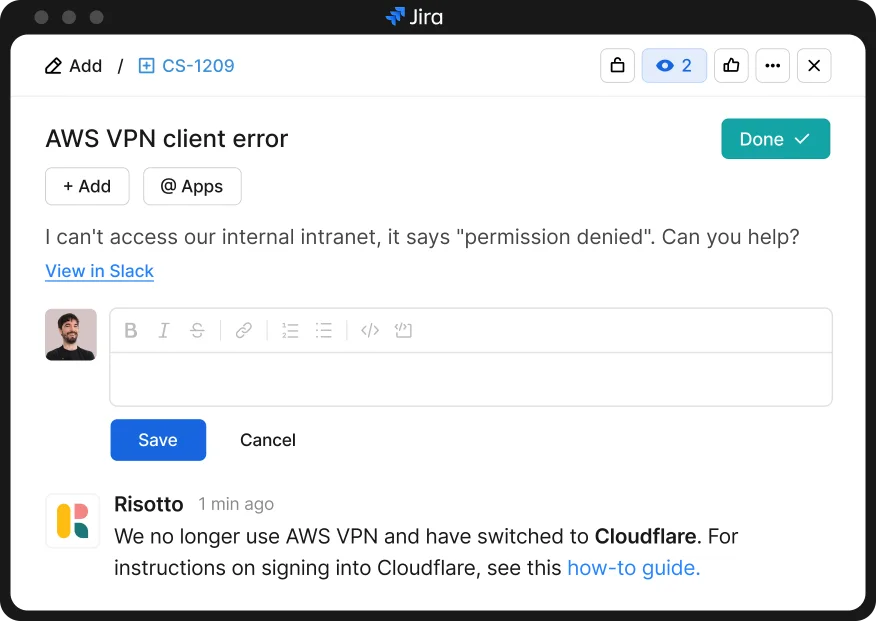Viewport: 876px width, 621px height.
Task: Click the @ Apps button
Action: (x=192, y=186)
